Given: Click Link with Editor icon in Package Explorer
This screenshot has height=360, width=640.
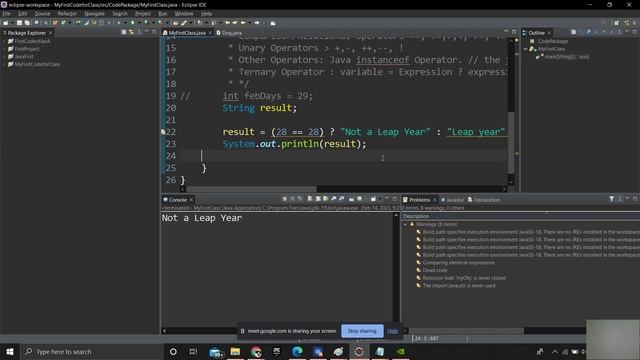Looking at the screenshot, I should (131, 32).
